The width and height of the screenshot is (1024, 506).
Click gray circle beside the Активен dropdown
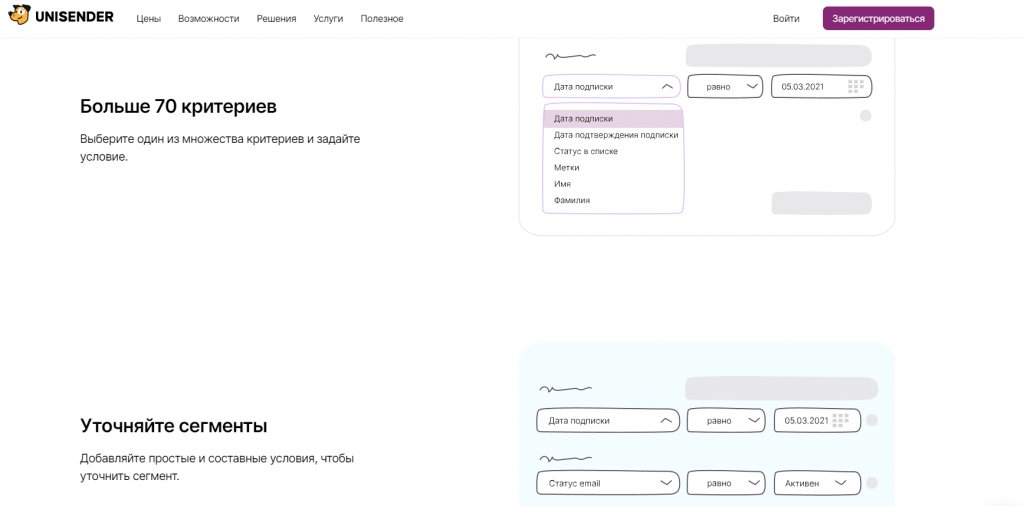(871, 483)
